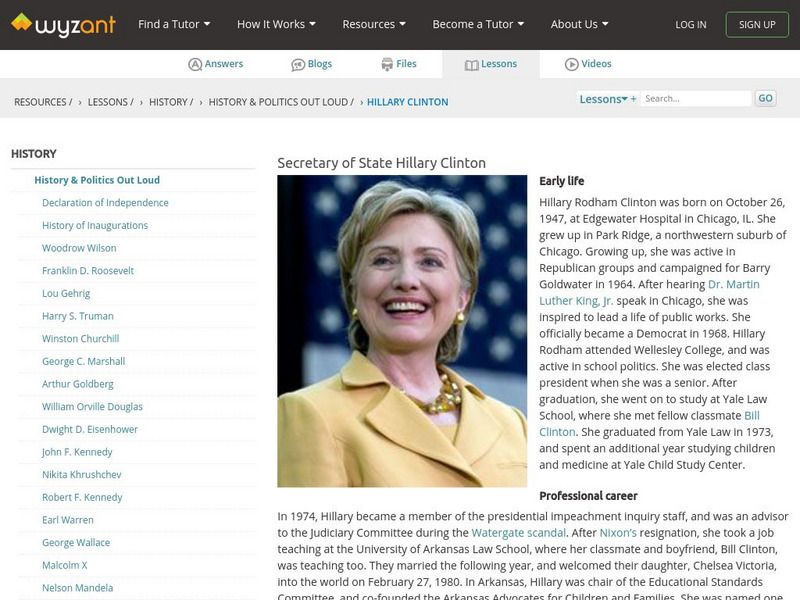This screenshot has width=800, height=600.
Task: Click the GO search button
Action: click(765, 98)
